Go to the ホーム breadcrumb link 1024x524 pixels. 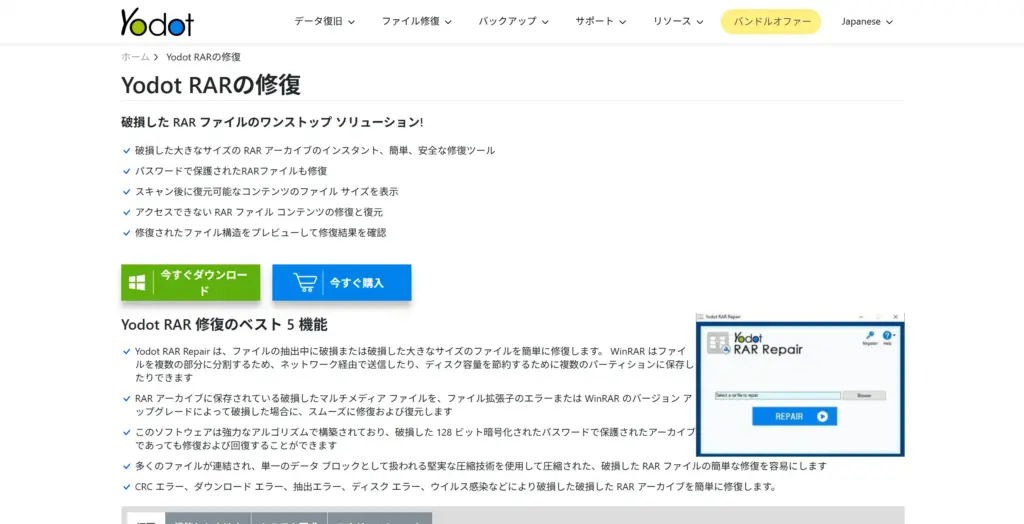coord(135,57)
